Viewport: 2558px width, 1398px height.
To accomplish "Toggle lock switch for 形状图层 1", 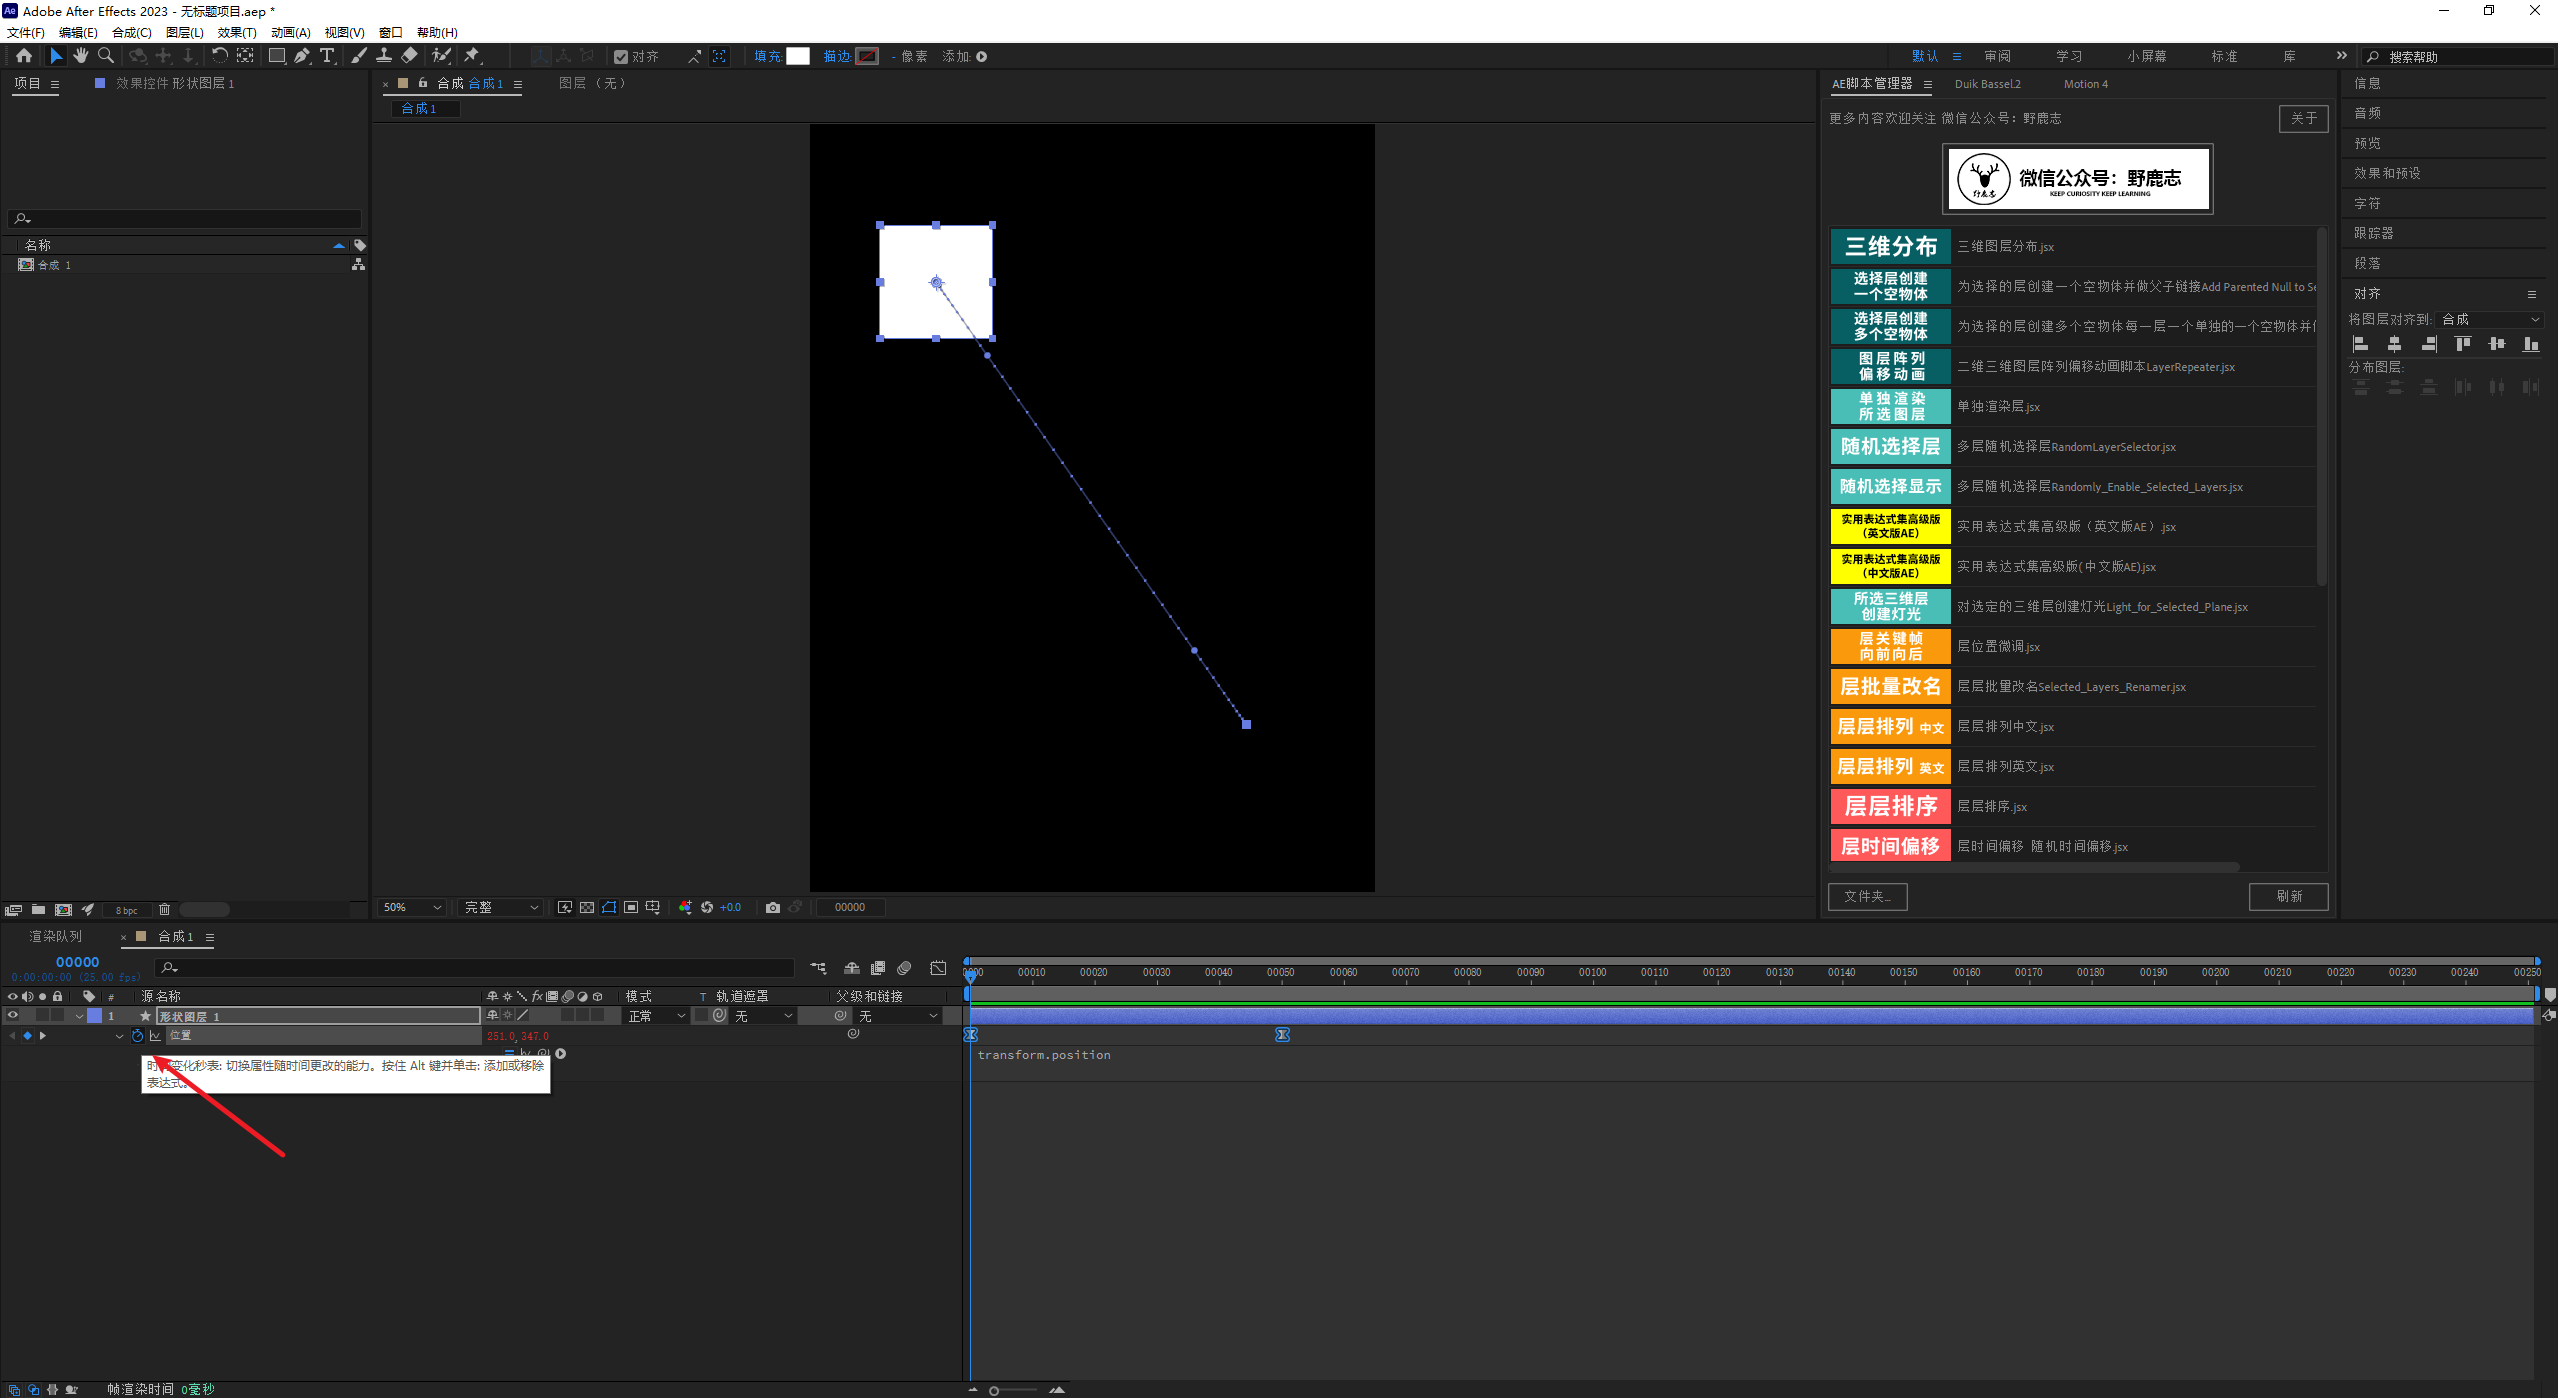I will coord(58,1016).
